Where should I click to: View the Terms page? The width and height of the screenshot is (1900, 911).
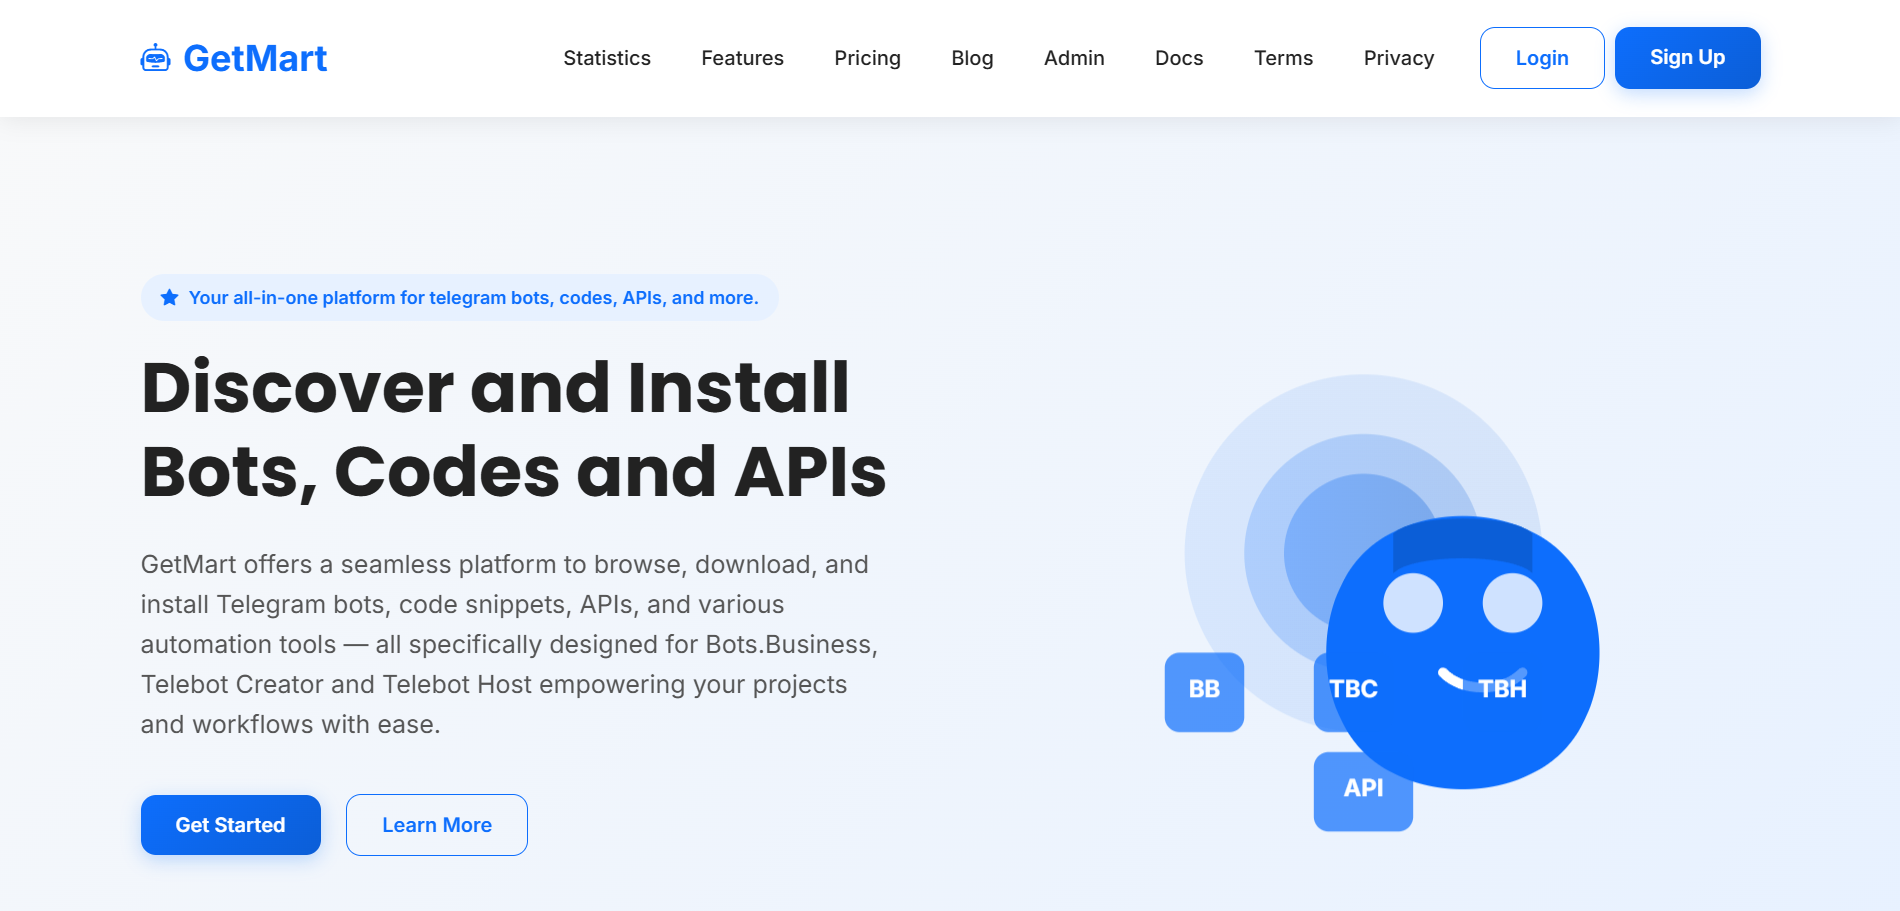point(1283,58)
